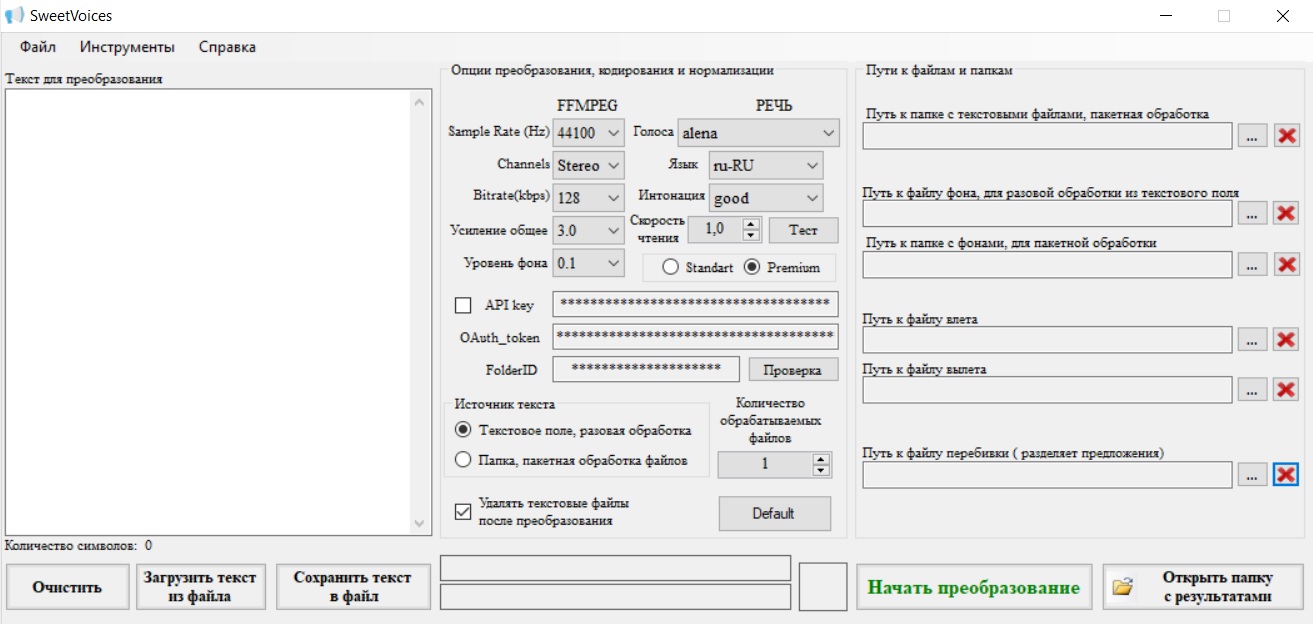The image size is (1313, 624).
Task: Open the Инструменты menu
Action: [x=127, y=47]
